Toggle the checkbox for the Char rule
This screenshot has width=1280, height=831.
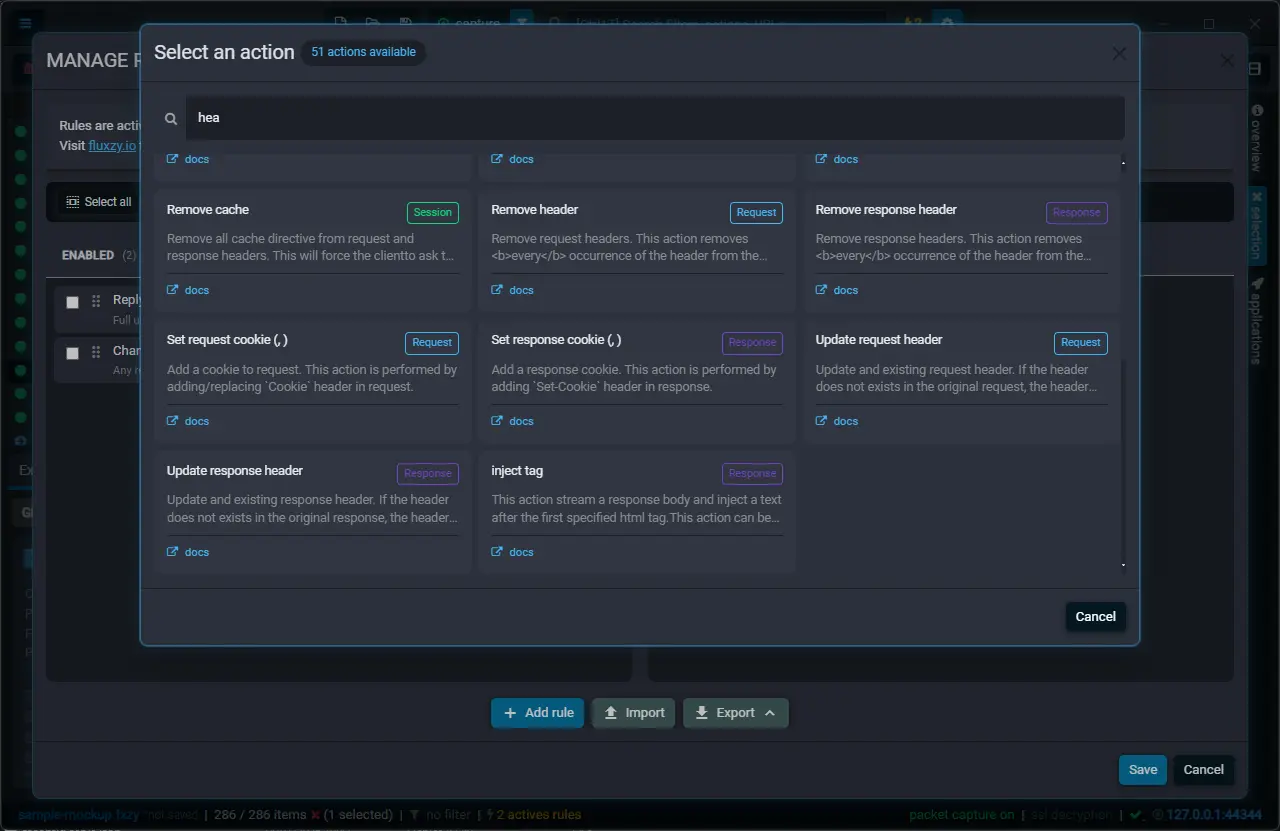pos(72,353)
